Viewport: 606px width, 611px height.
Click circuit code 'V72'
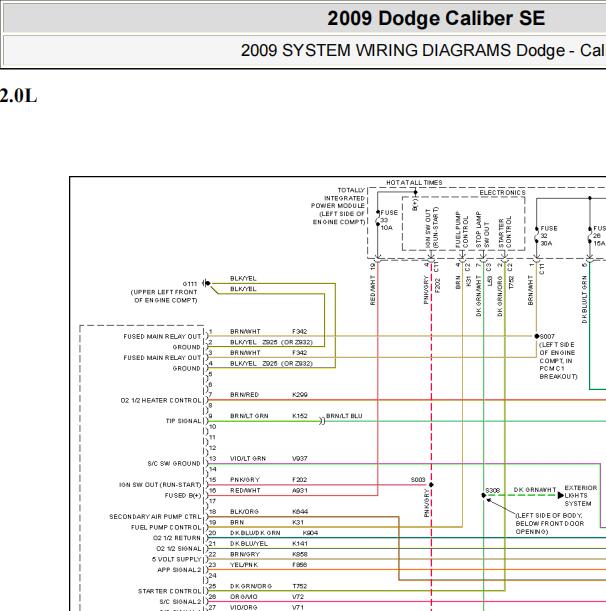click(x=298, y=597)
